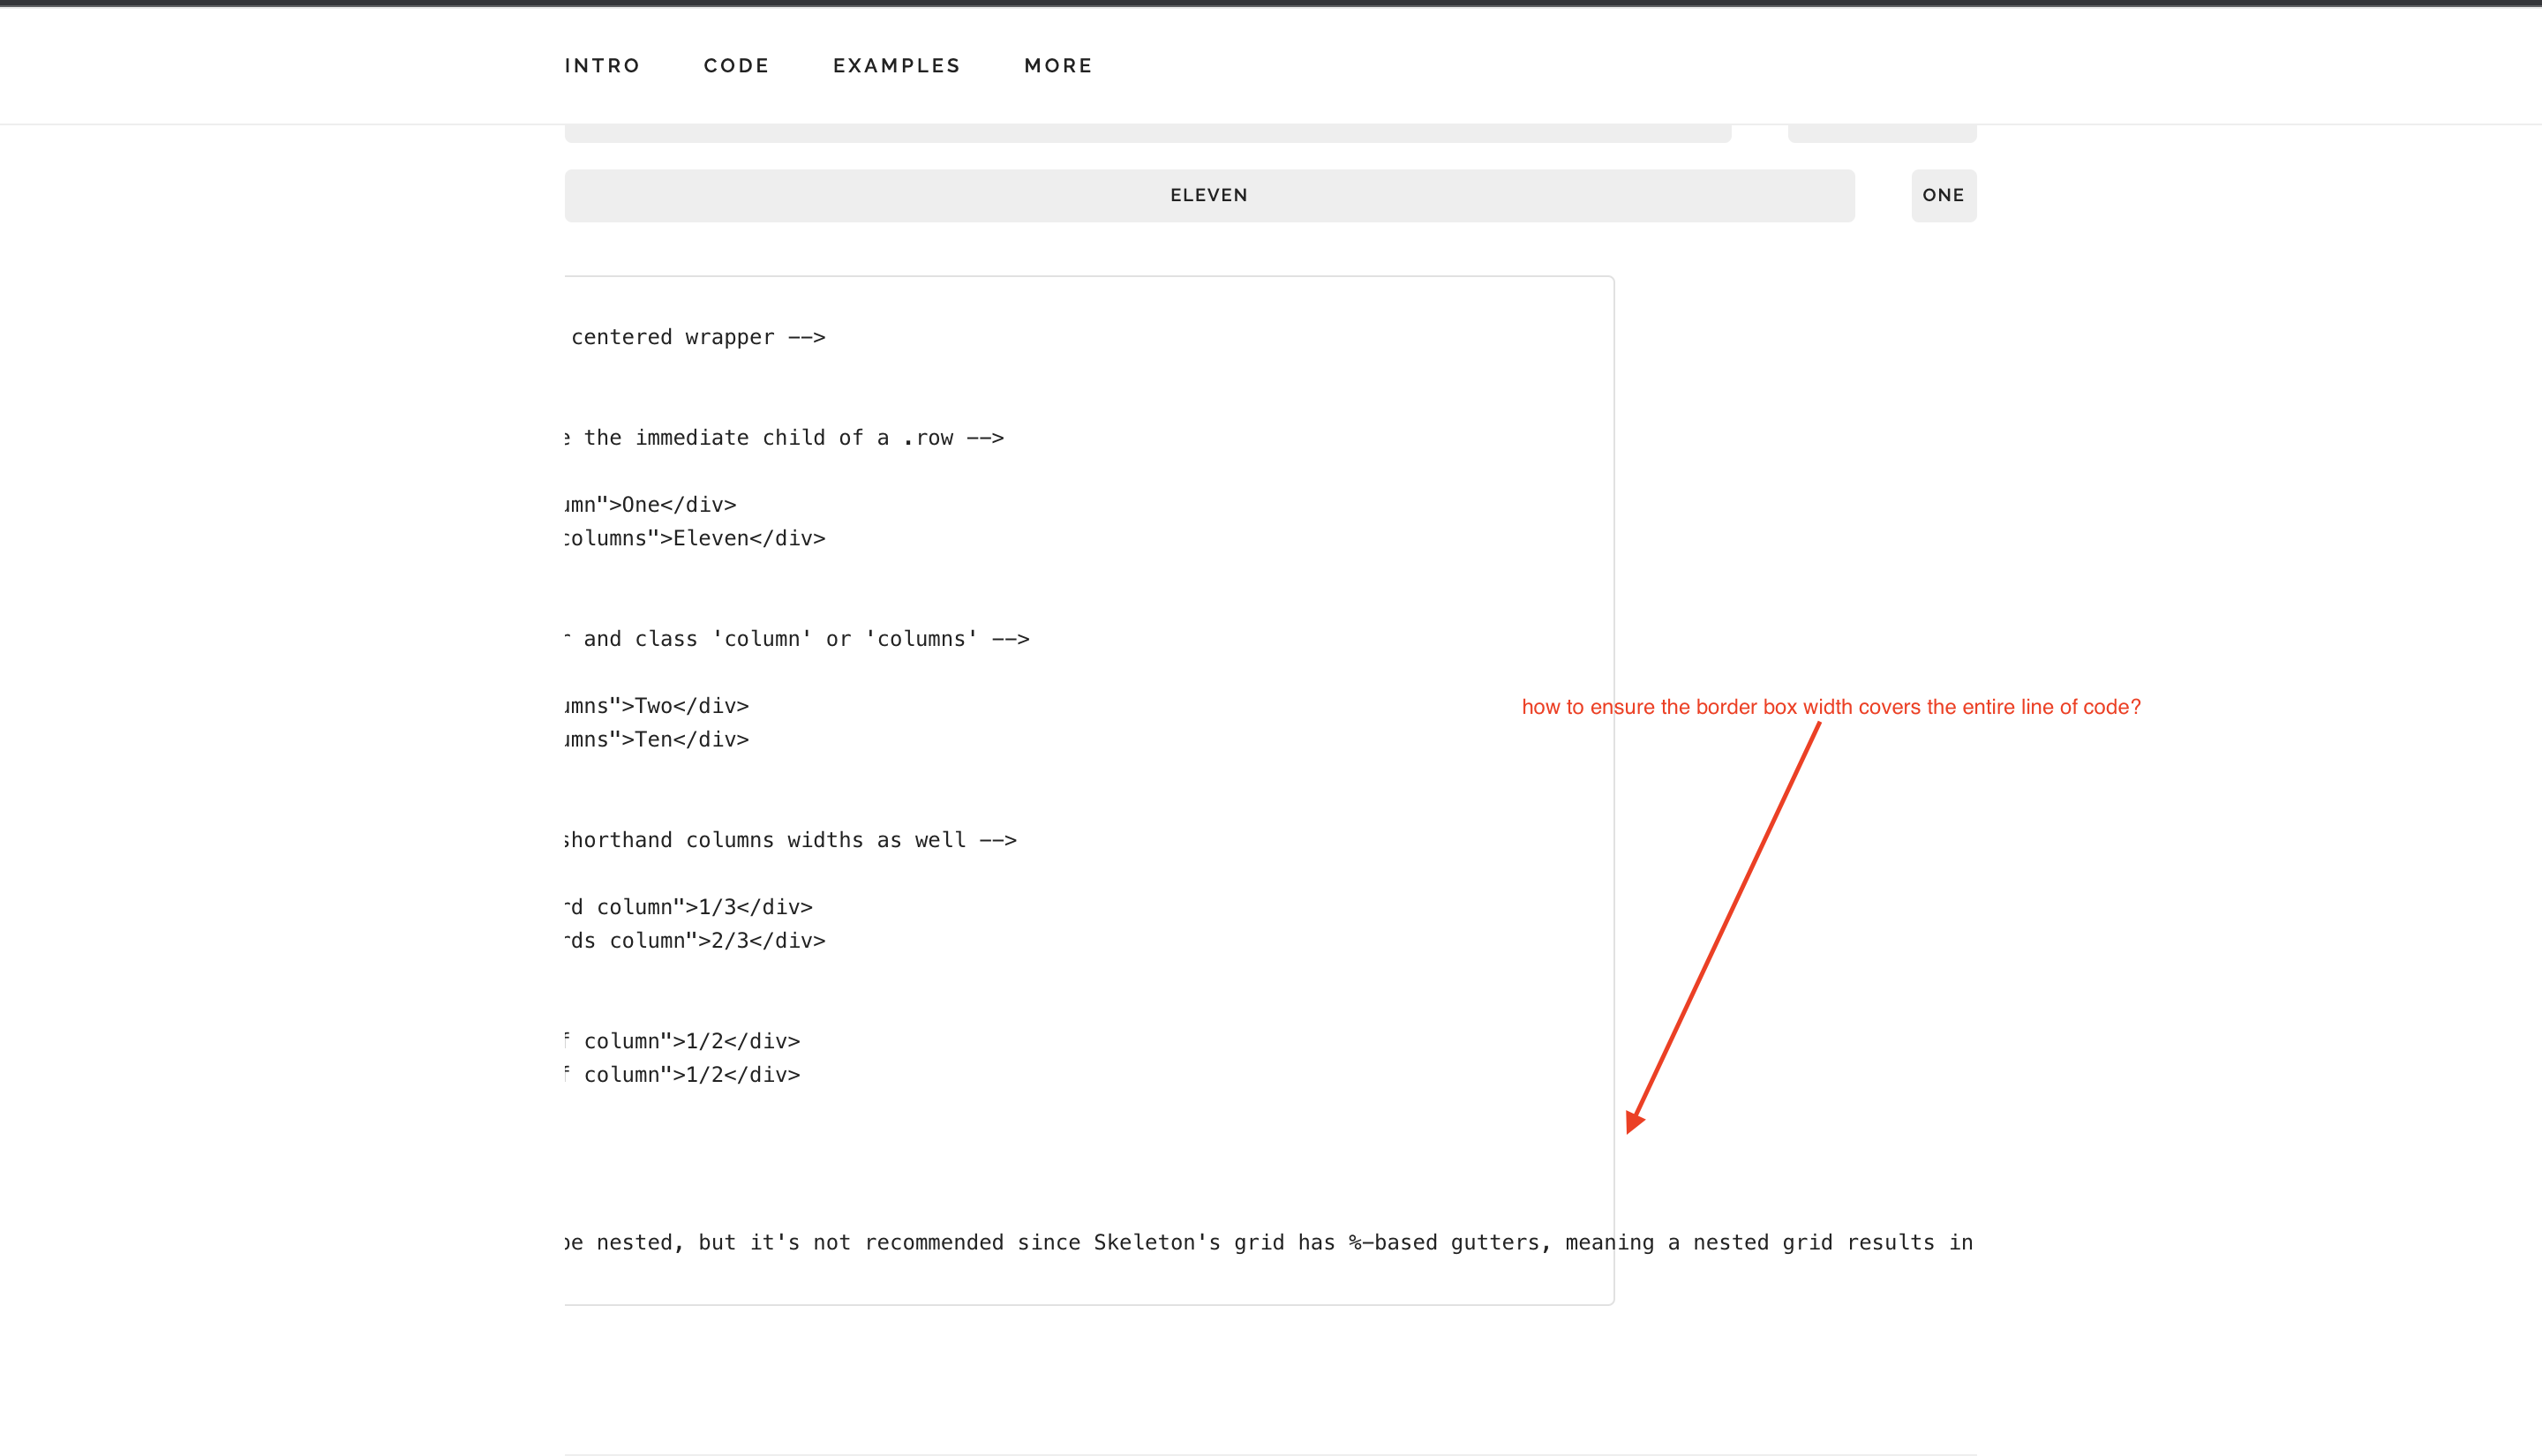Select the 'One</div>' code line
Viewport: 2542px width, 1456px height.
click(650, 505)
